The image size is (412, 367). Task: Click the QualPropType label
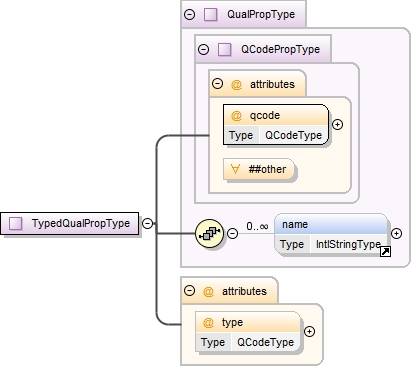[261, 14]
